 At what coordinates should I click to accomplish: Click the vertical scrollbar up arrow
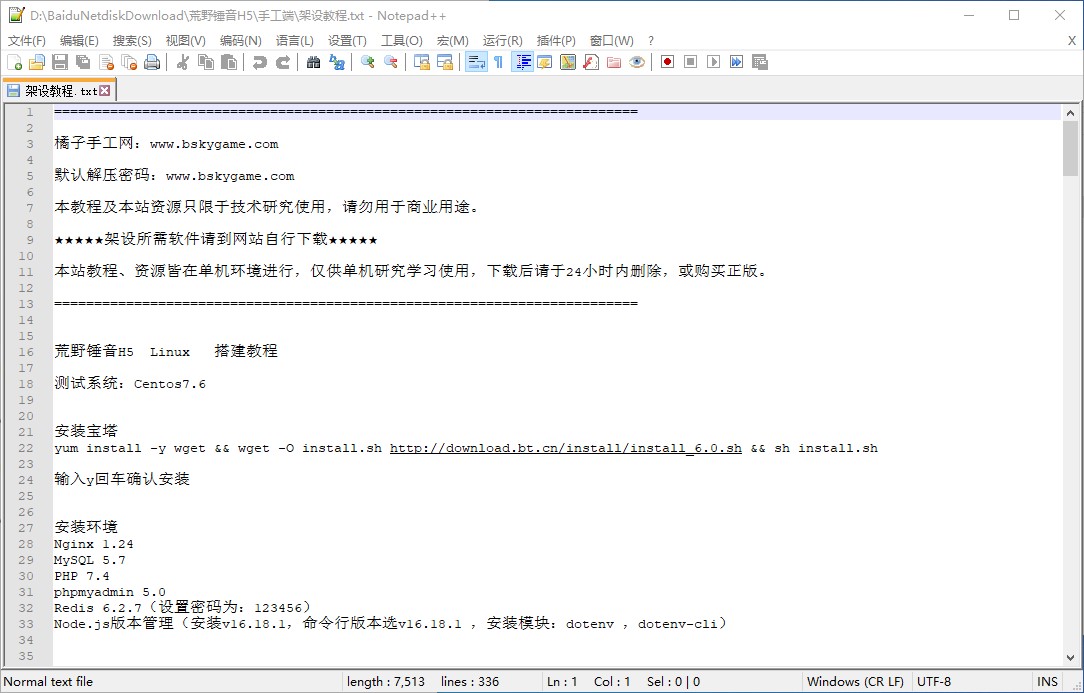[x=1070, y=113]
